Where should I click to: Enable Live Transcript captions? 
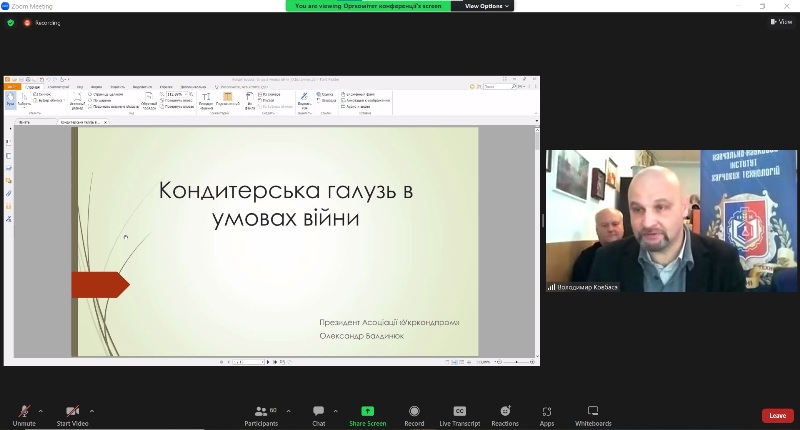coord(459,412)
